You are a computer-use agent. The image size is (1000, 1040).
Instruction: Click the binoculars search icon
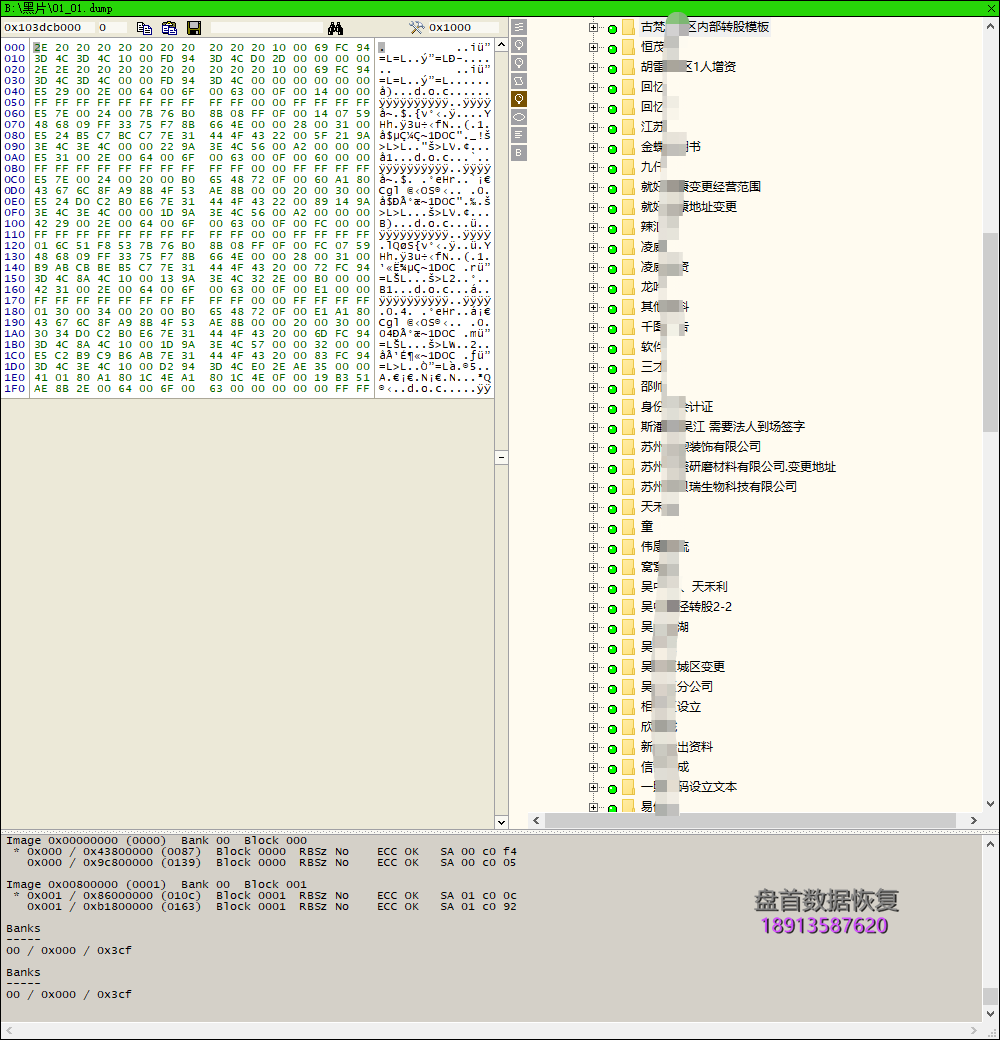(x=336, y=28)
